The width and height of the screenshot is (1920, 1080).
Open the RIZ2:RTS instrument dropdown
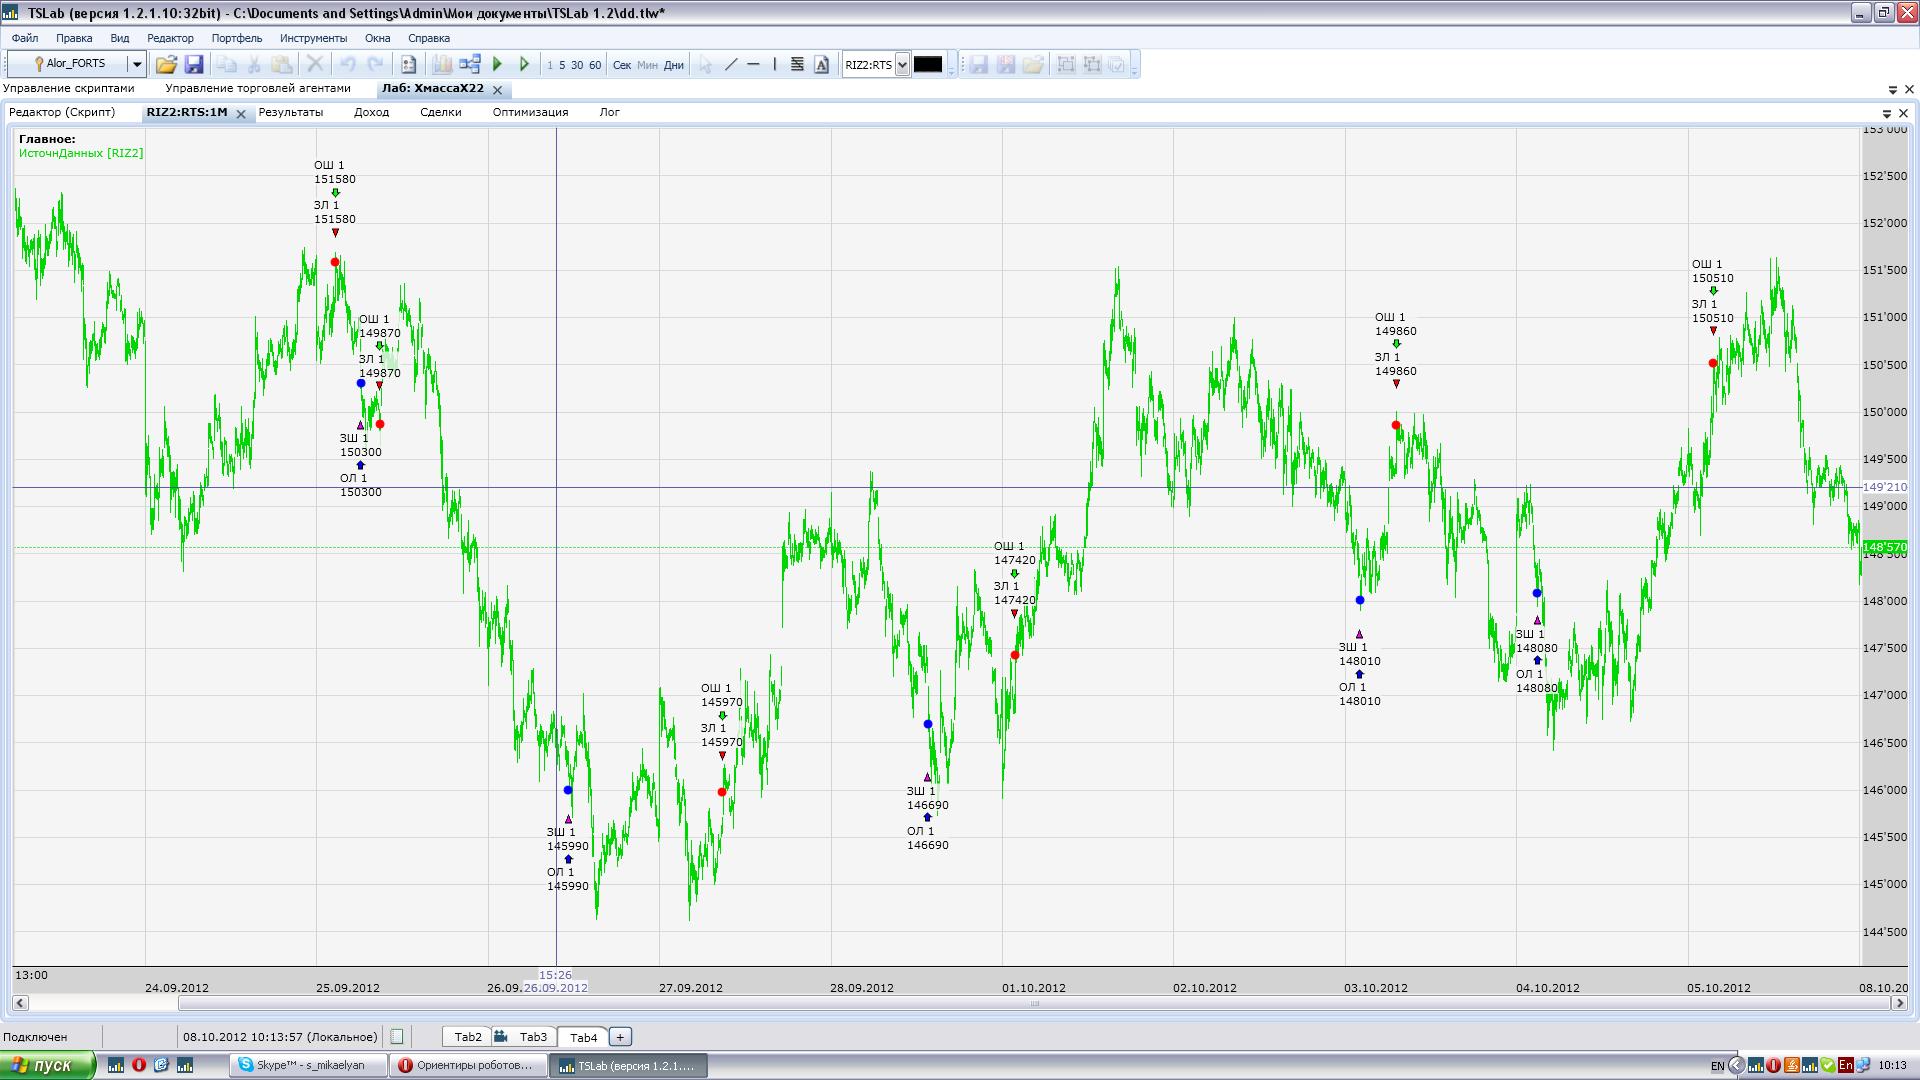point(902,65)
